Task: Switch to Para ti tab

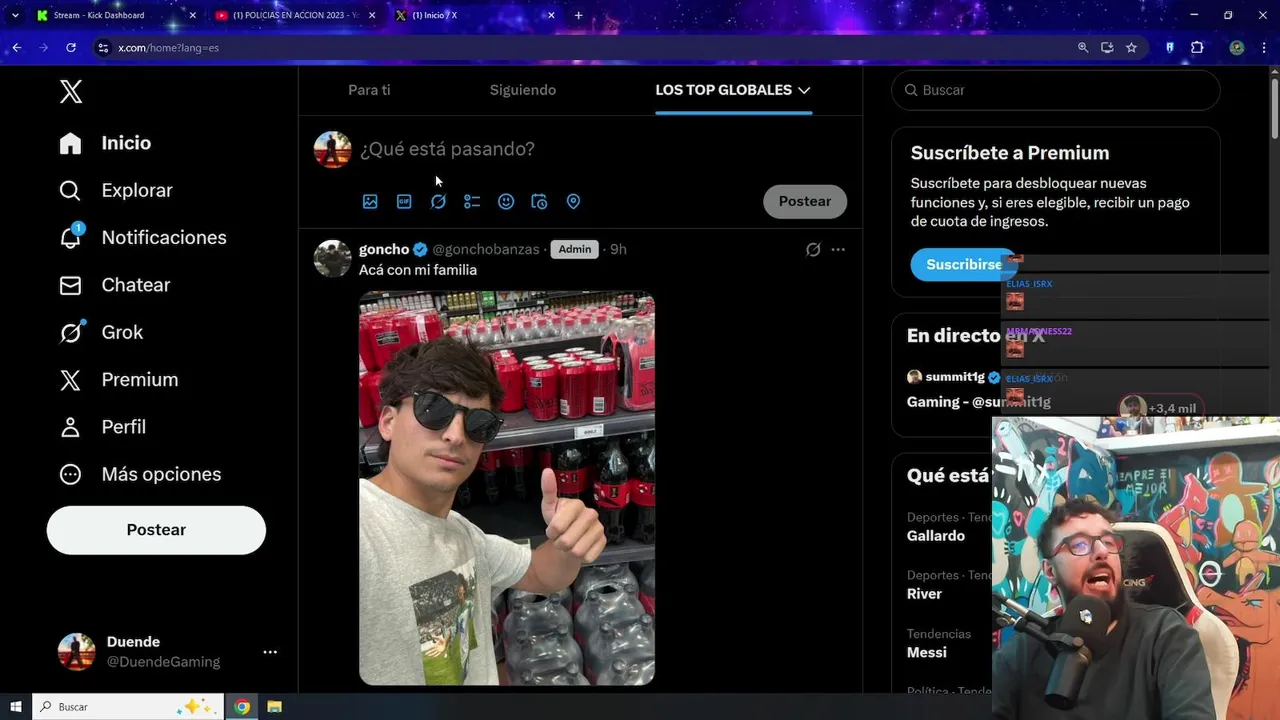Action: tap(369, 90)
